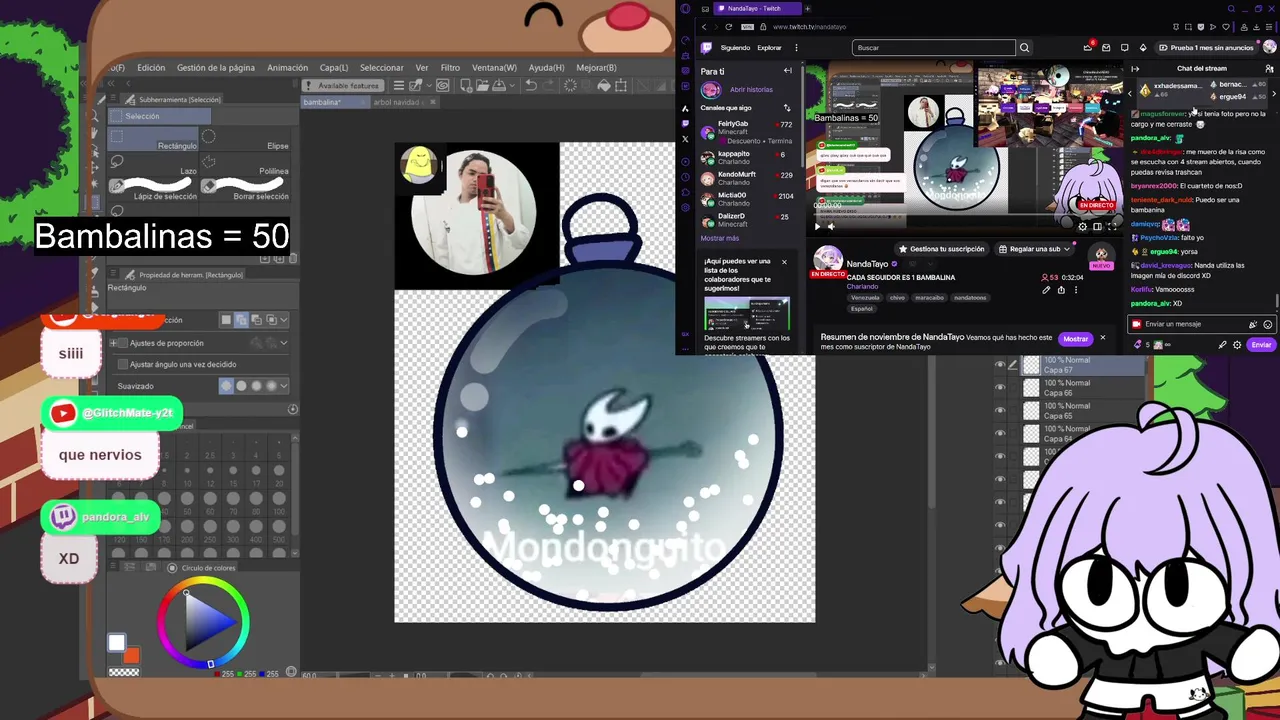Select the Elipse selection sub tool
This screenshot has width=1280, height=720.
coord(245,138)
